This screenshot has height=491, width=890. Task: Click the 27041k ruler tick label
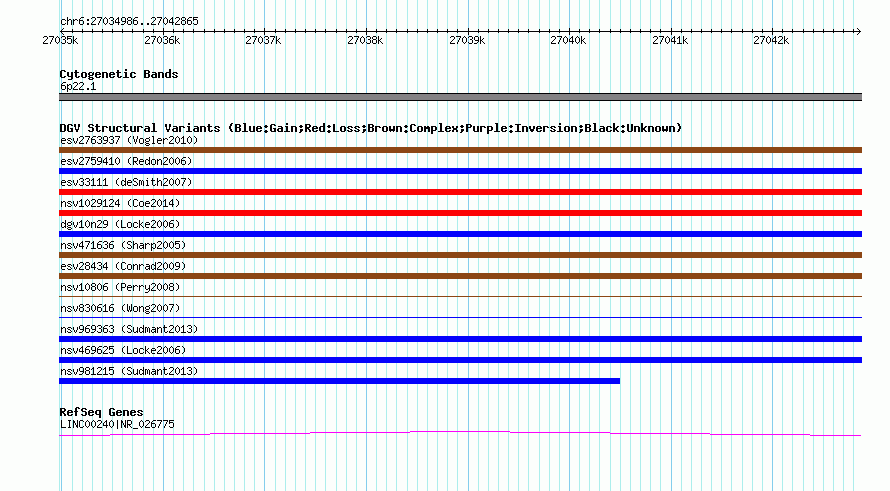point(670,40)
